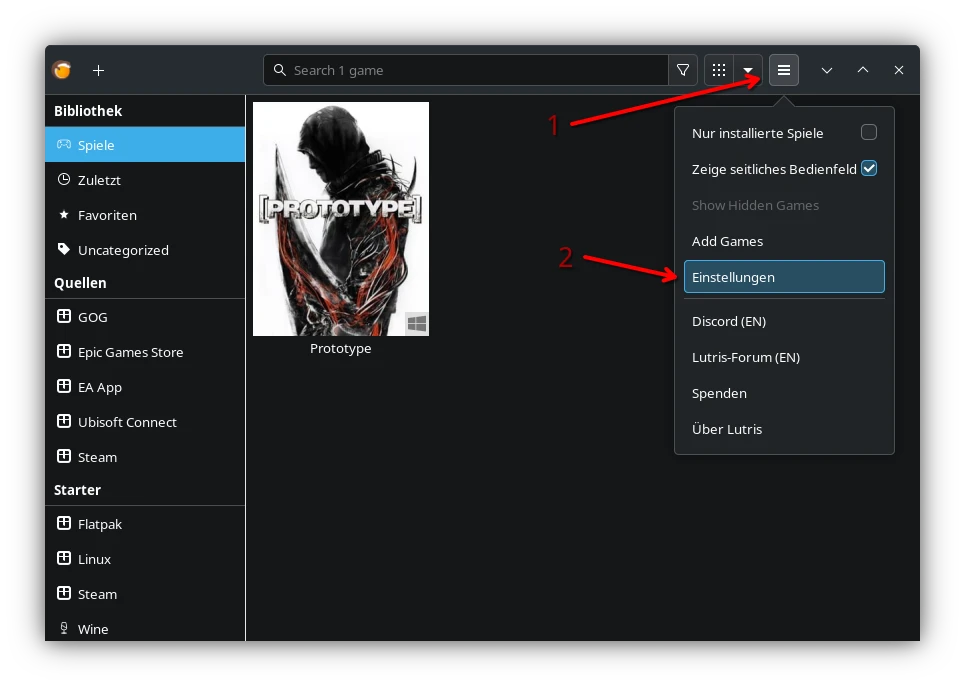
Task: Click the chevron-up button in the header
Action: (x=862, y=70)
